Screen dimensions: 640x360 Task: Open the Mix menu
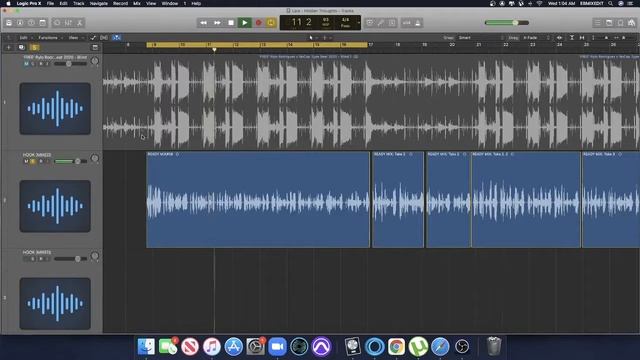pos(137,3)
